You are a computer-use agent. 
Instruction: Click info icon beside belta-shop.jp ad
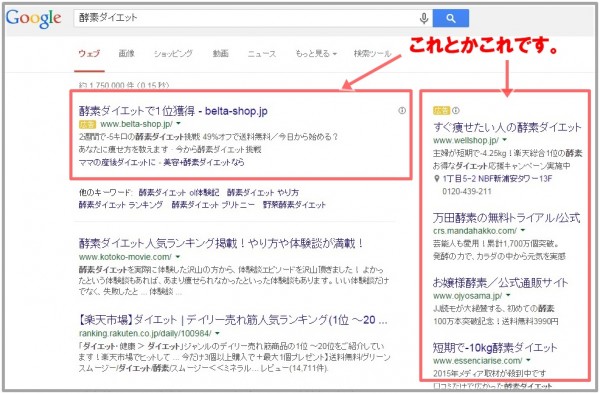[x=402, y=111]
